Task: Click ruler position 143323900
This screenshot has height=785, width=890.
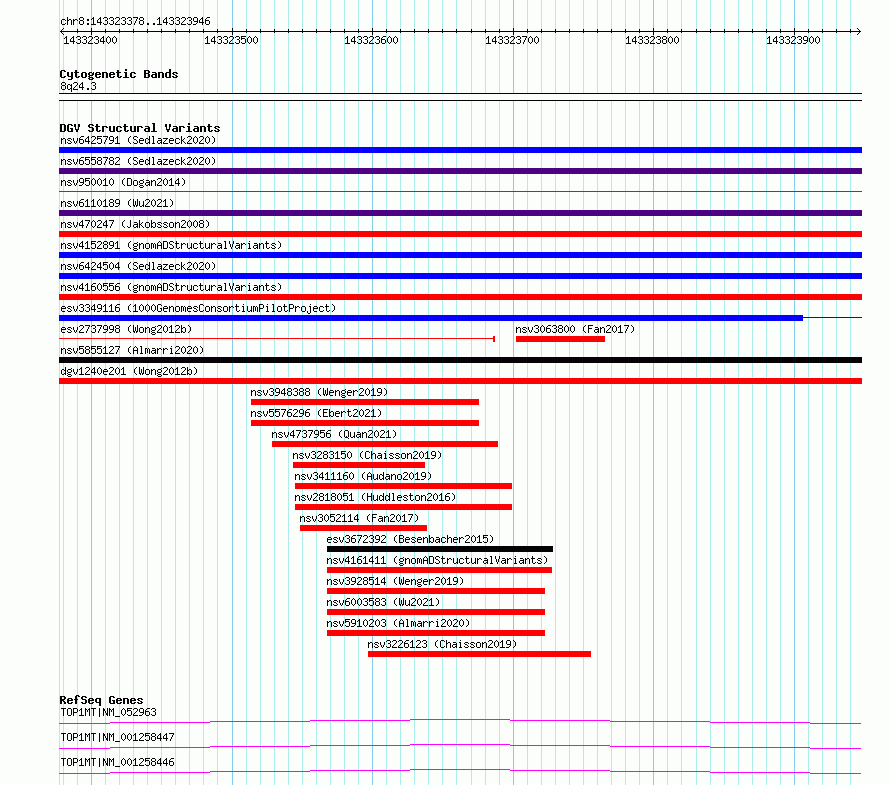Action: coord(793,40)
